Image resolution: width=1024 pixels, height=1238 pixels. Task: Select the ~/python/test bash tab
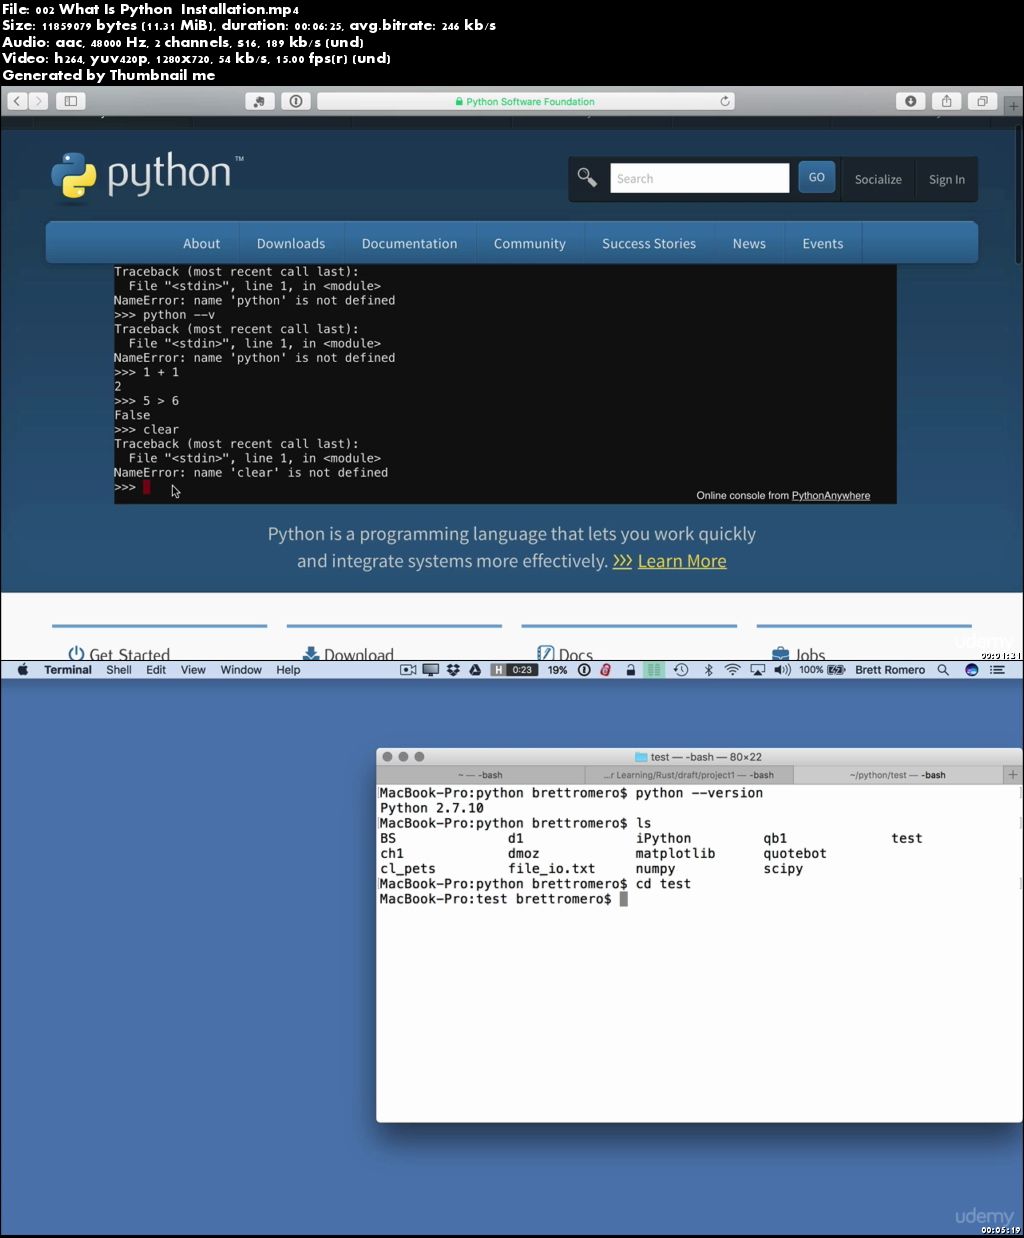(897, 775)
